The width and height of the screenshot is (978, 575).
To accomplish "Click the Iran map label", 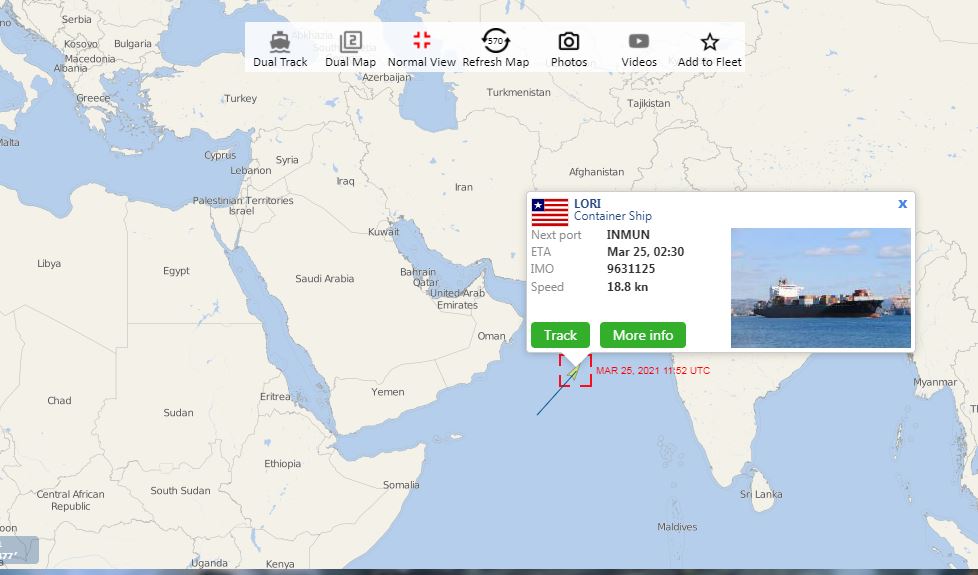I will 463,187.
